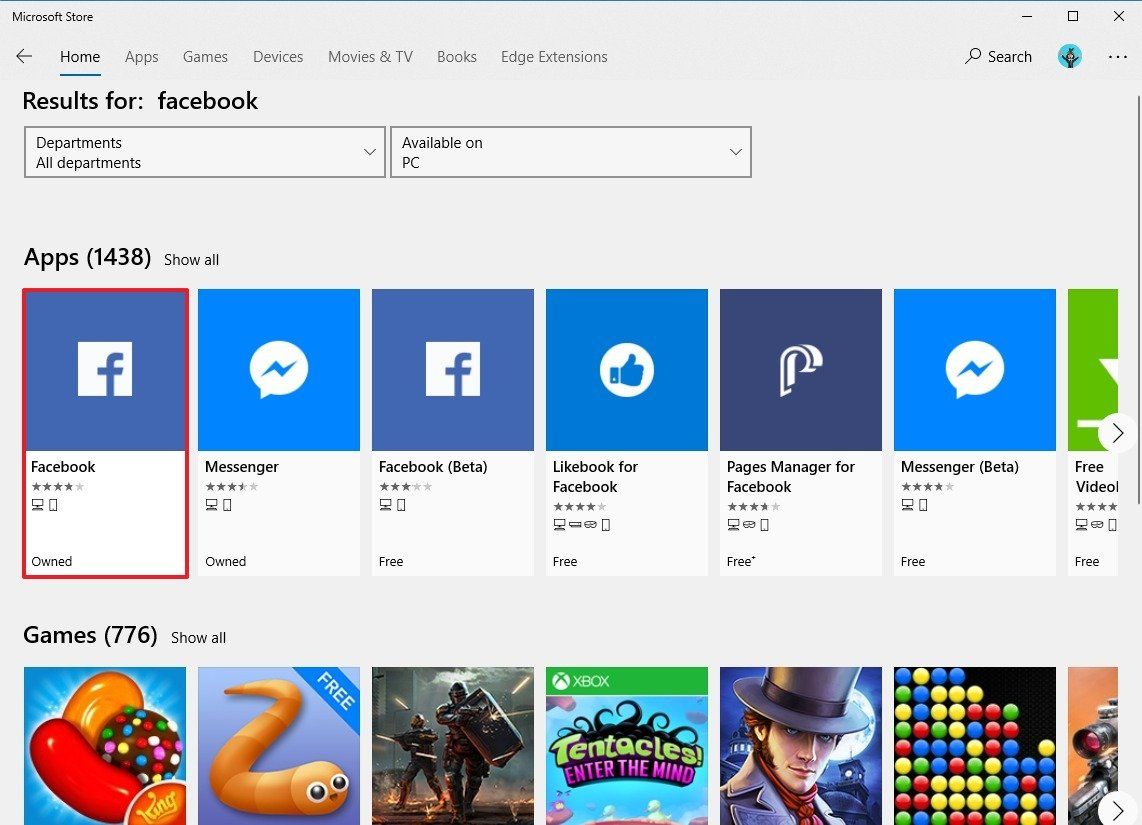Click the See more ellipsis menu
The width and height of the screenshot is (1142, 825).
point(1117,57)
